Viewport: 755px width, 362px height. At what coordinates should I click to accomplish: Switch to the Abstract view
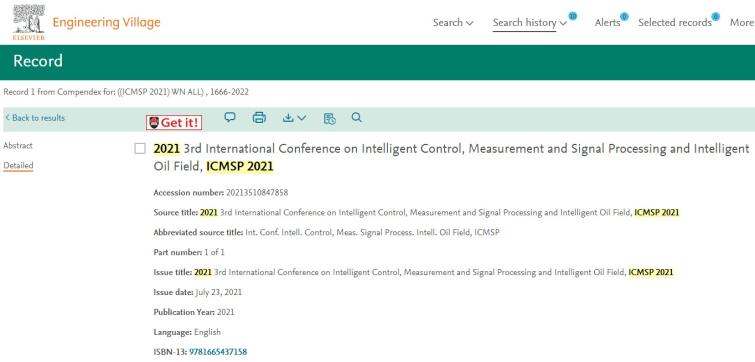pos(18,145)
